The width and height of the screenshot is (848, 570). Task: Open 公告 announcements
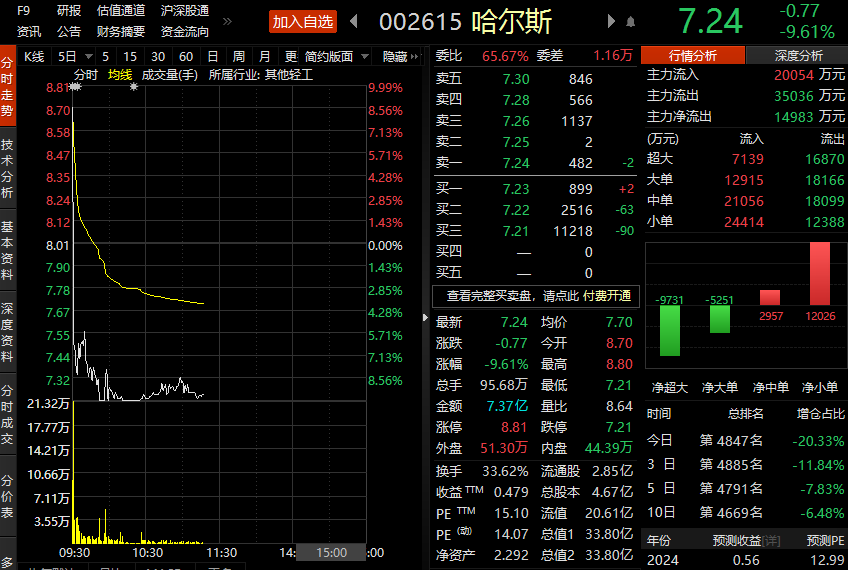coord(69,32)
